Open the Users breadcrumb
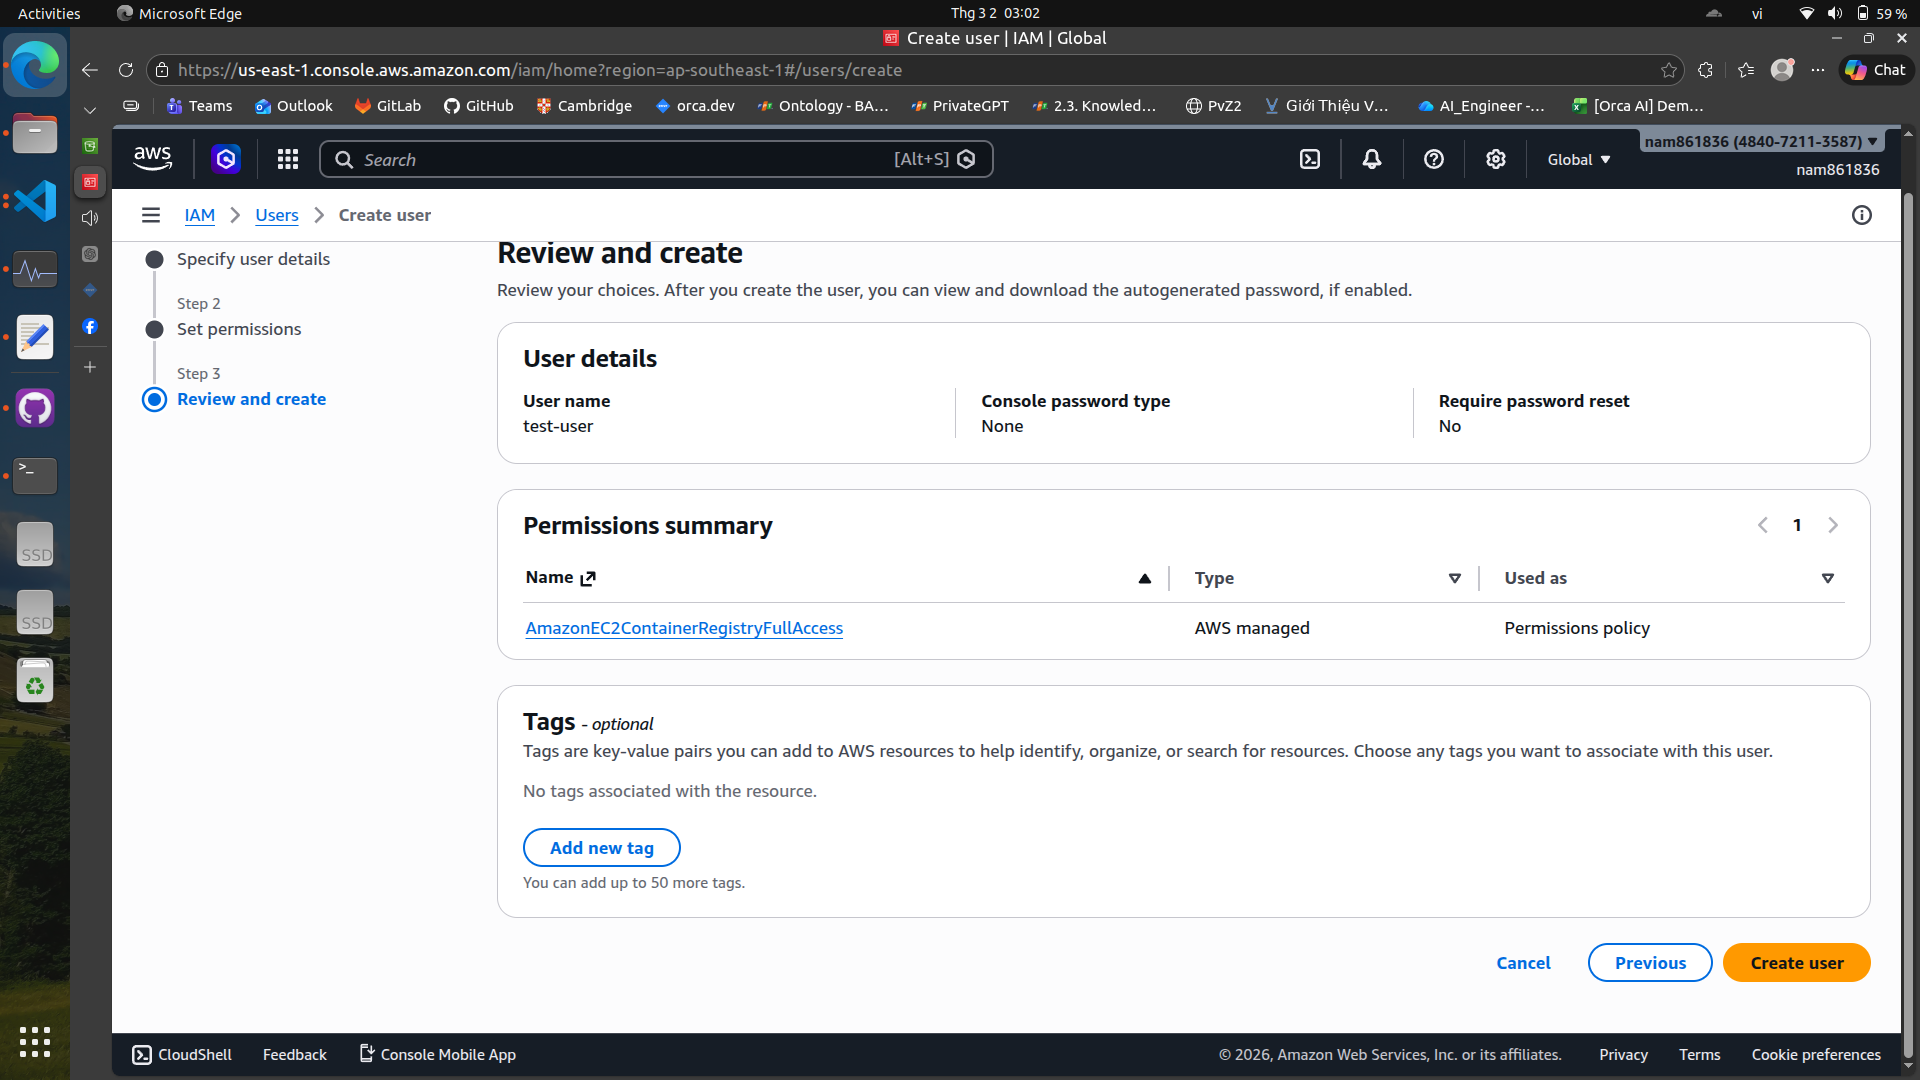The image size is (1920, 1080). 276,215
